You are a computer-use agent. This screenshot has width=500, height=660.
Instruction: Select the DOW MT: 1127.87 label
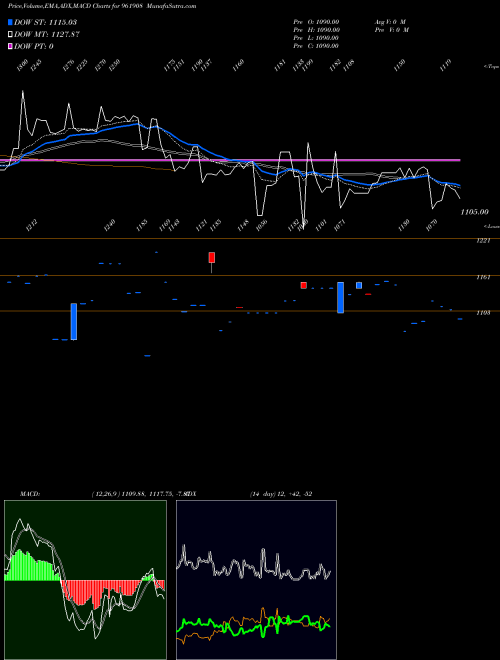click(x=47, y=35)
